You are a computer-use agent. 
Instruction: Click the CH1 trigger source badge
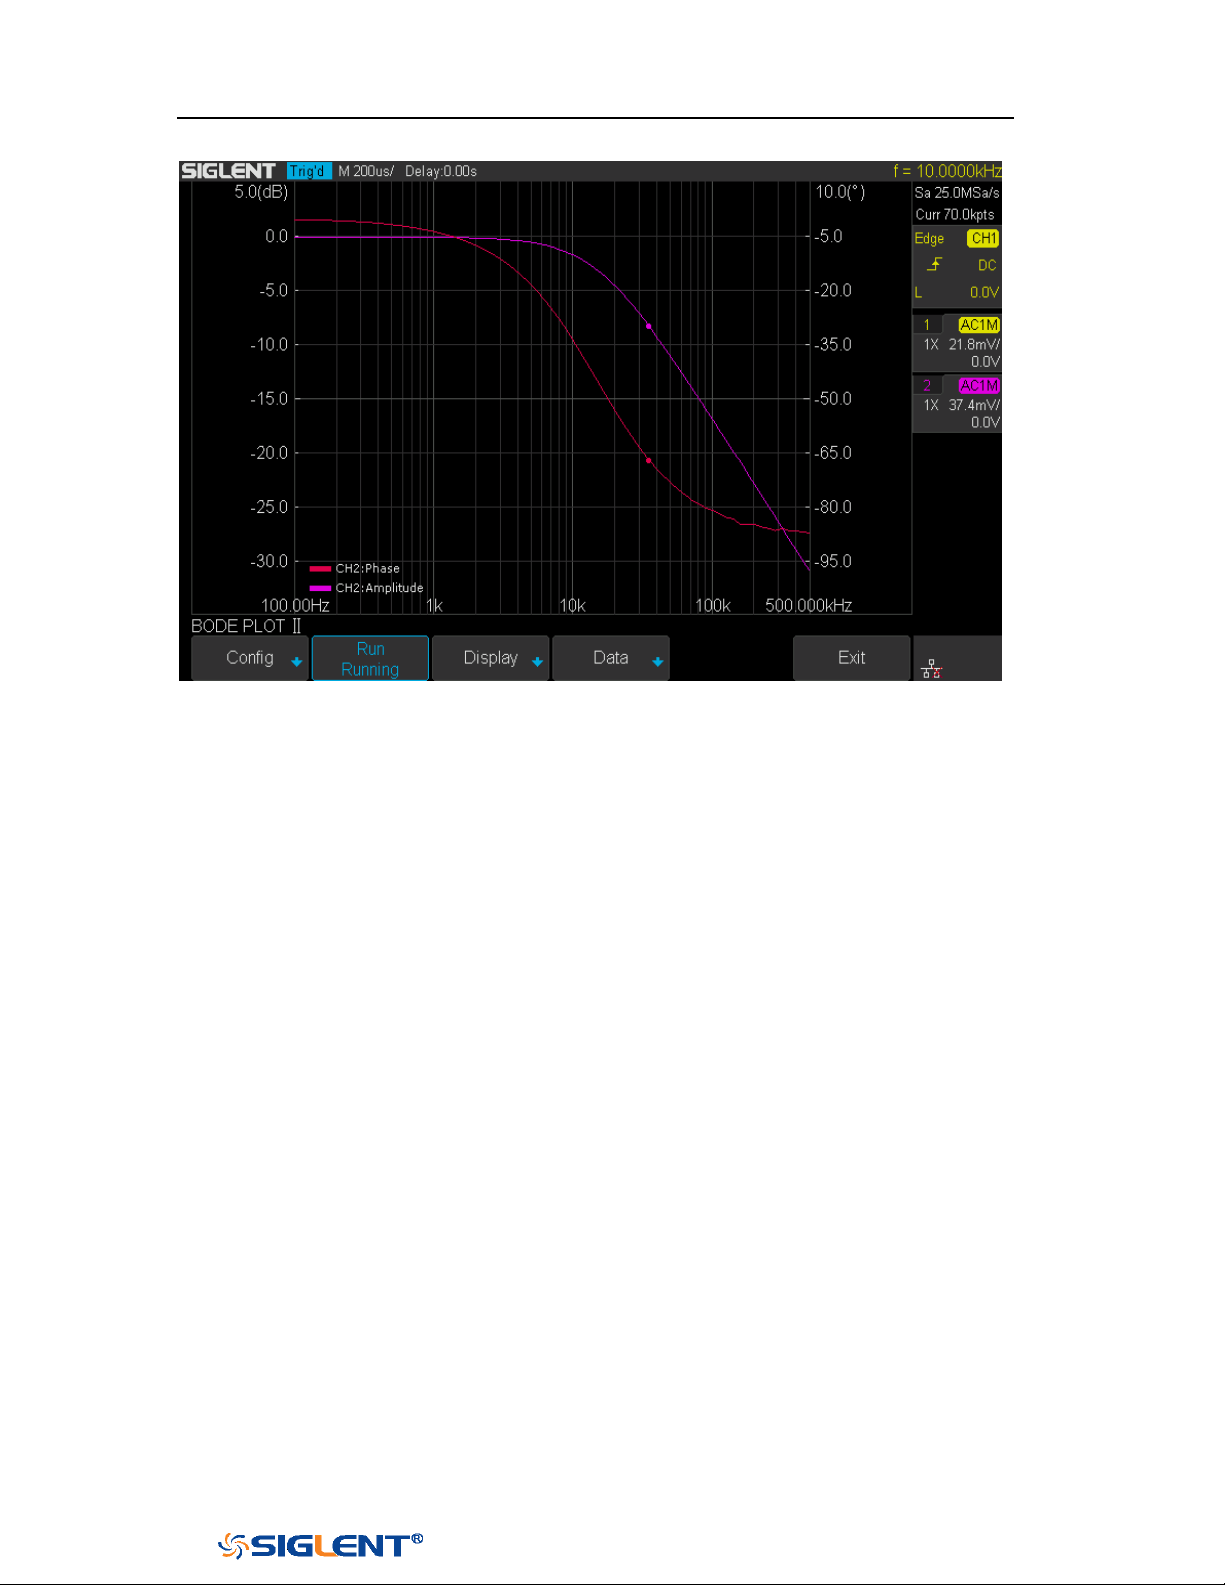(x=984, y=238)
